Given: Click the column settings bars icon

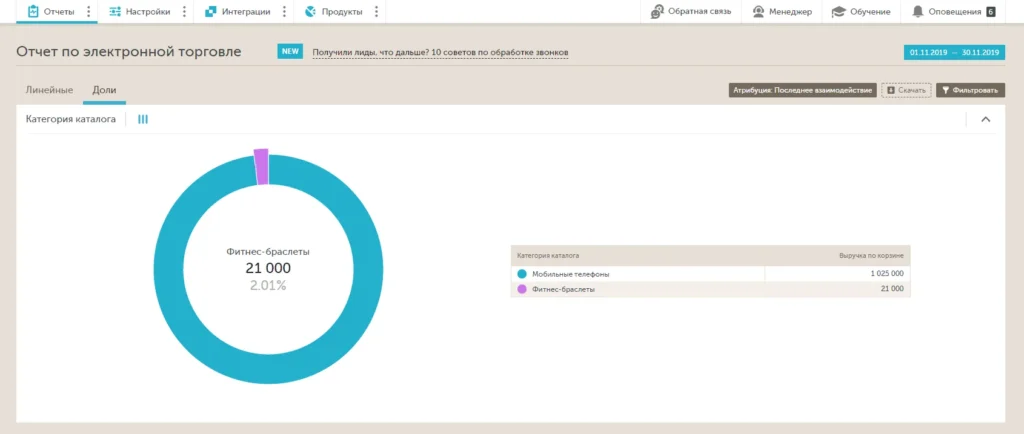Looking at the screenshot, I should 143,119.
